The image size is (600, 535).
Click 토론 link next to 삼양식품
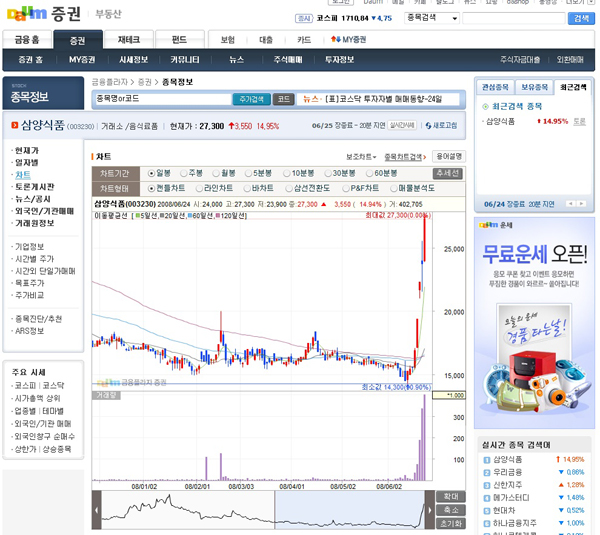click(579, 122)
